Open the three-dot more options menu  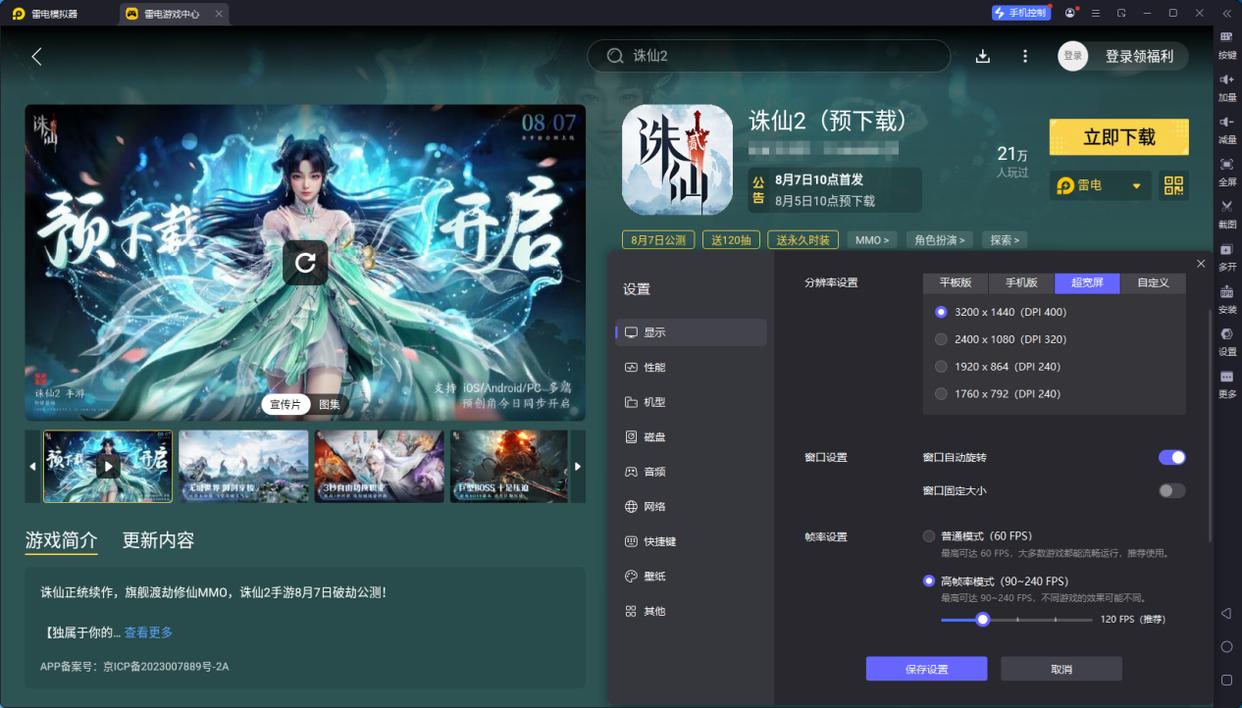[1024, 56]
